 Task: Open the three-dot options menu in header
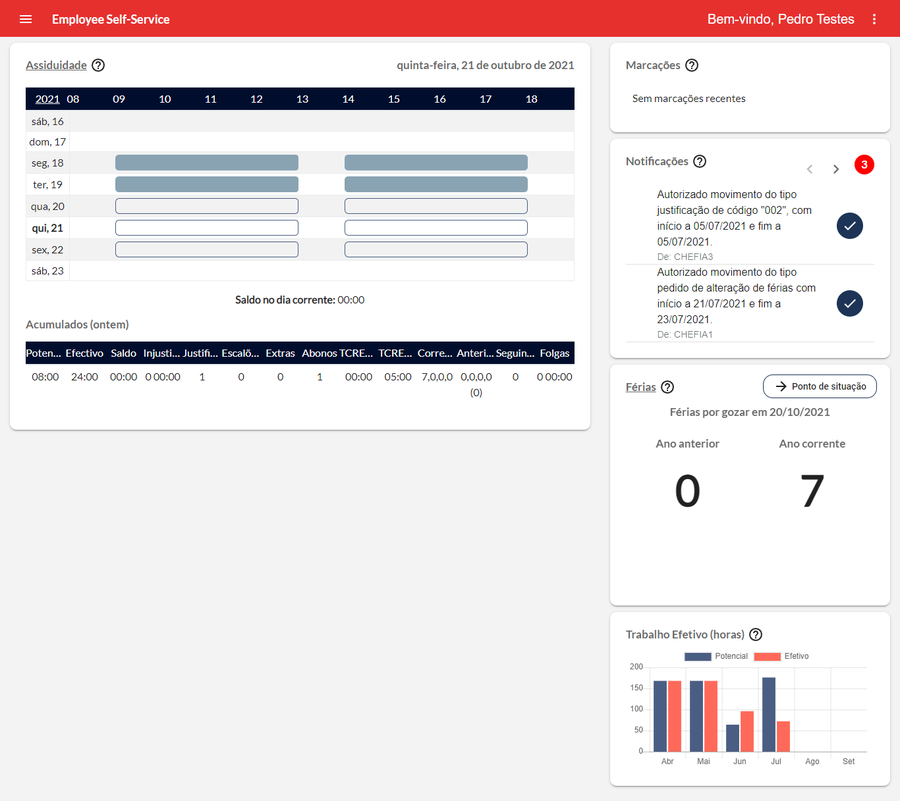coord(874,19)
